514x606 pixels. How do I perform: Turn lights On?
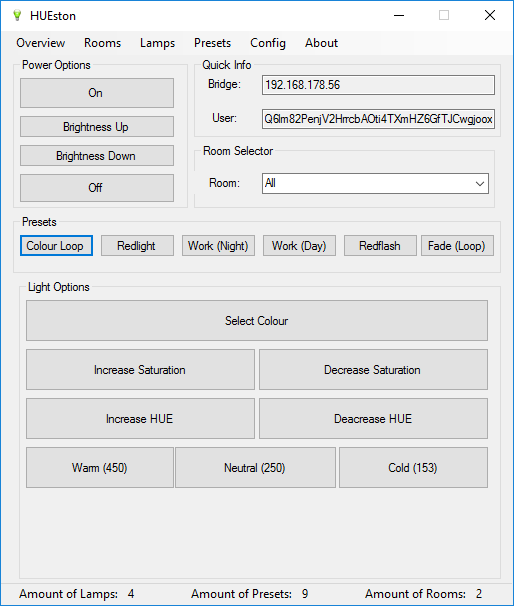coord(97,93)
